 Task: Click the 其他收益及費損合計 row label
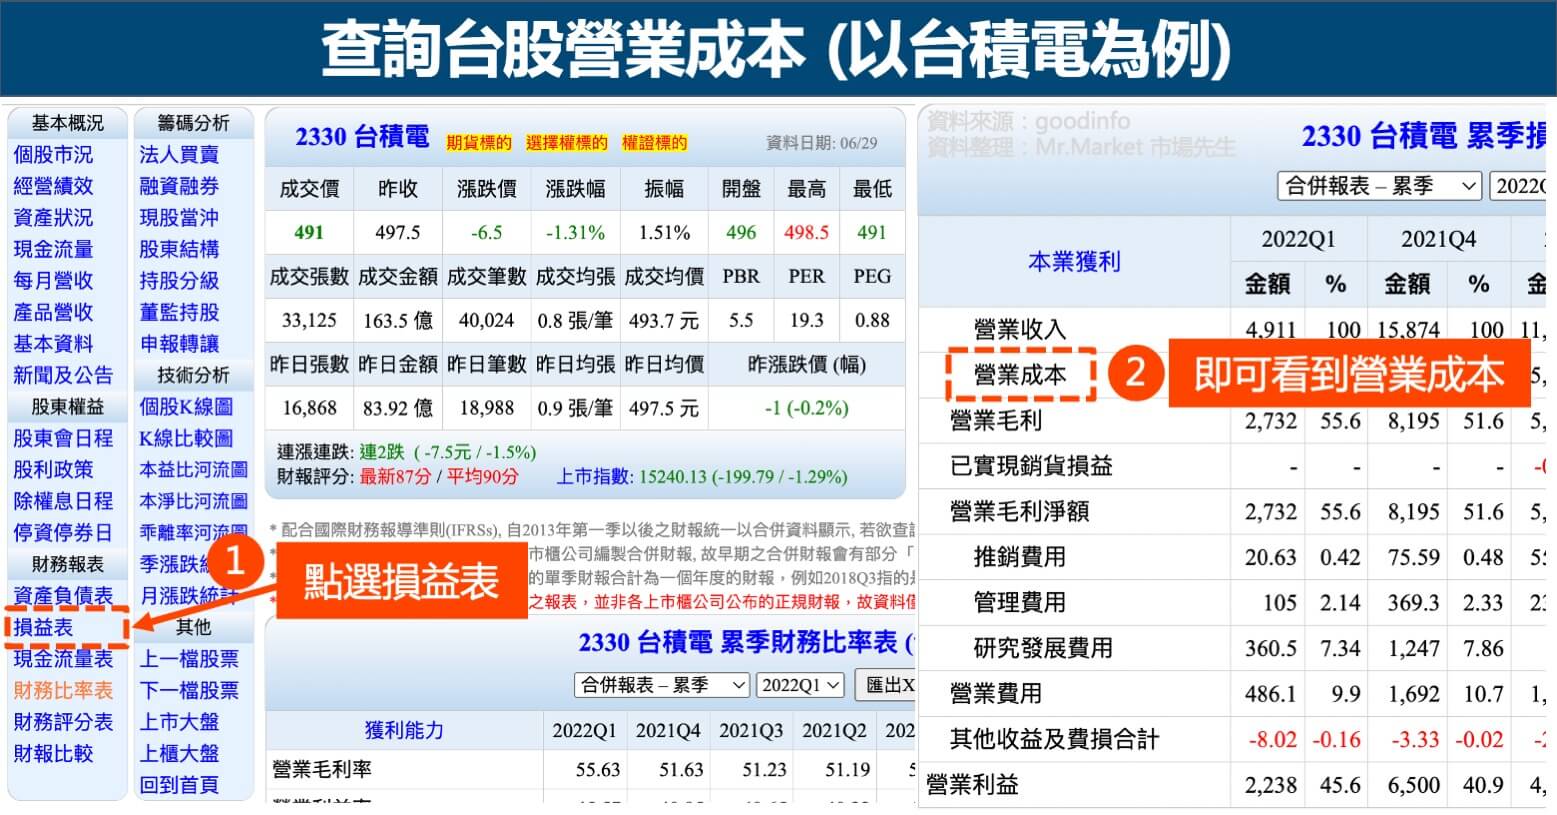point(1054,739)
